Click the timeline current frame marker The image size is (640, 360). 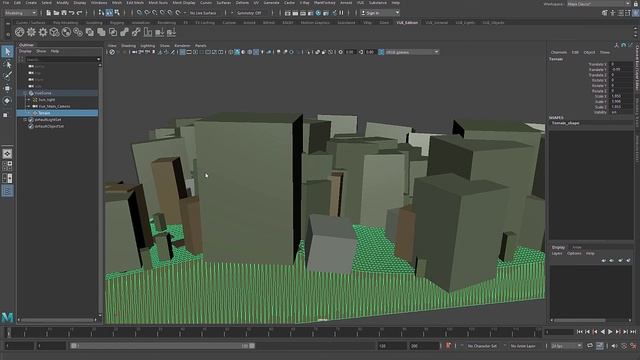[8, 332]
